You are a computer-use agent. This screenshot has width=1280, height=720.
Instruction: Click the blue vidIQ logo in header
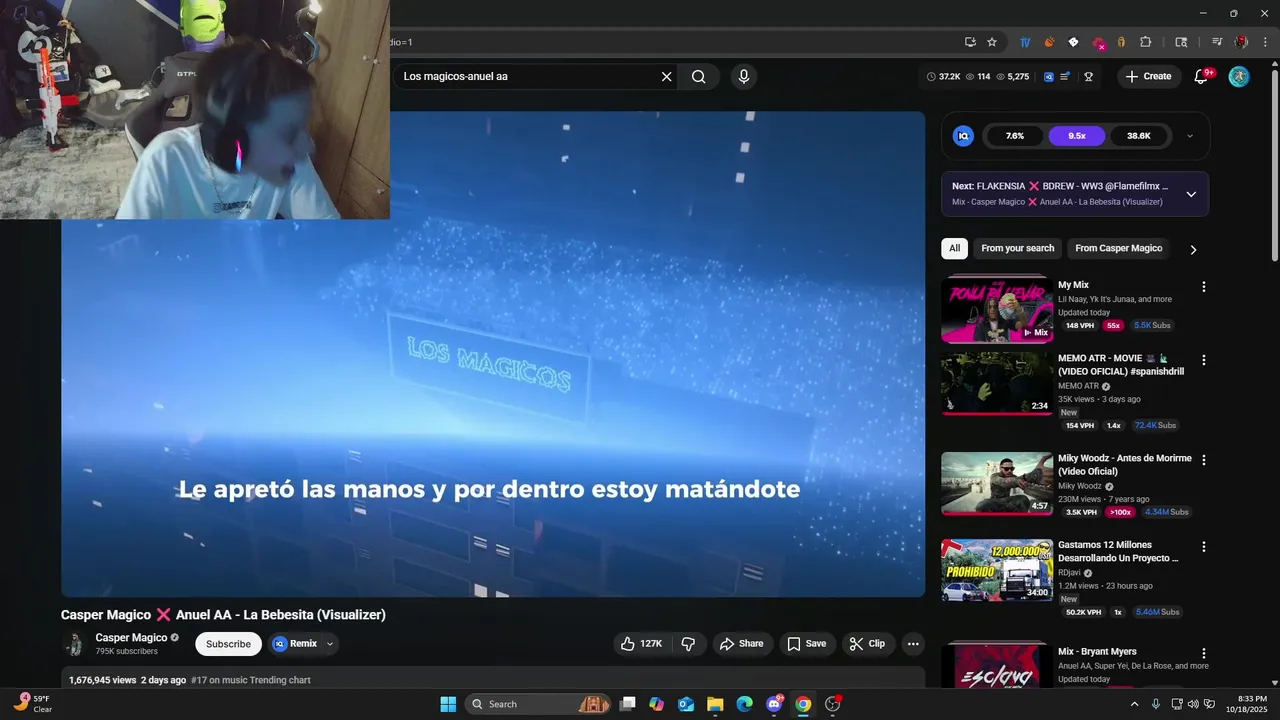[x=1049, y=76]
